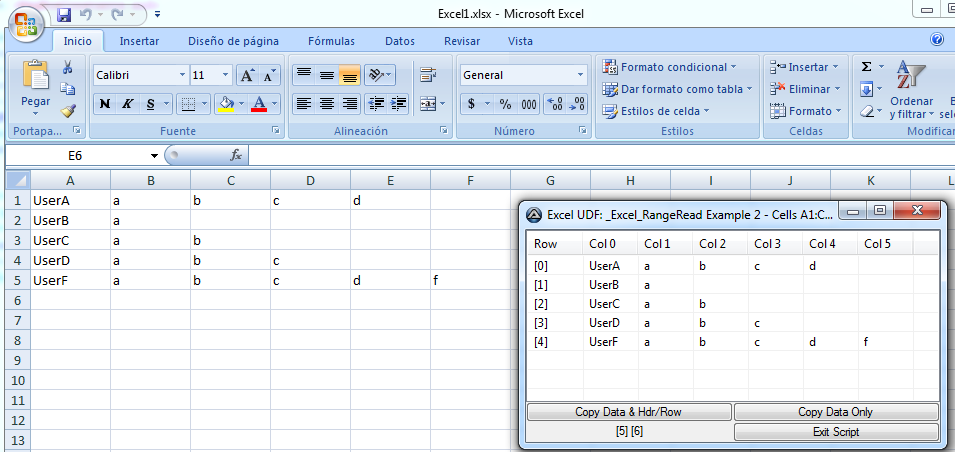
Task: Click Copy Data Only button
Action: pos(836,412)
